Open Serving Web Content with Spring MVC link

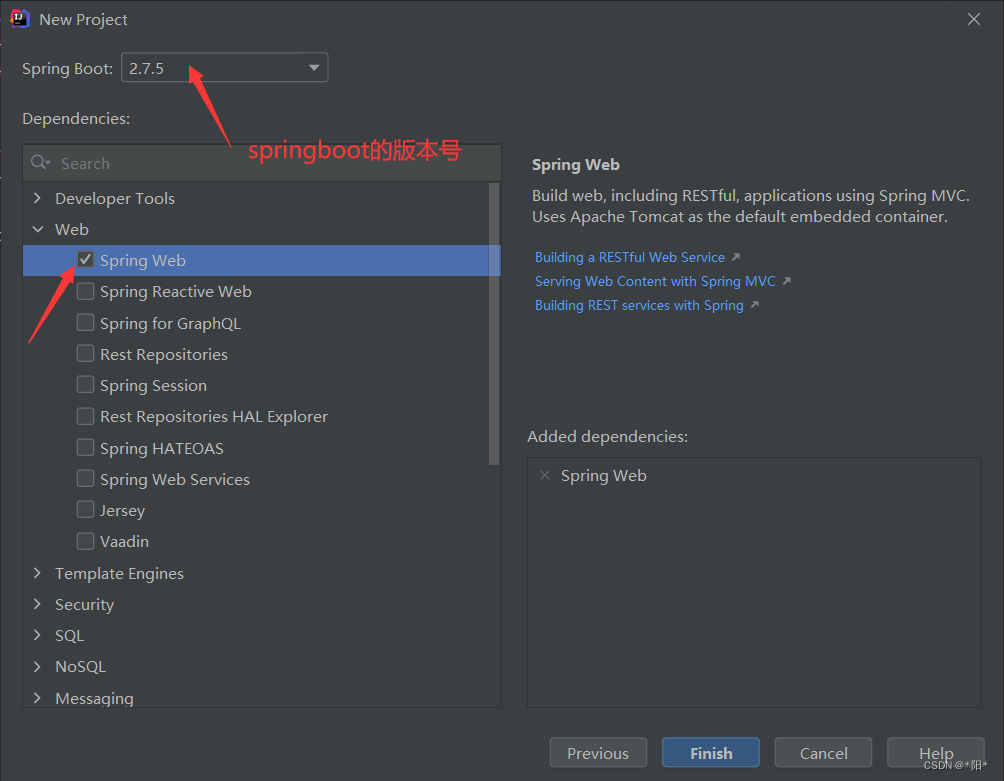tap(655, 282)
